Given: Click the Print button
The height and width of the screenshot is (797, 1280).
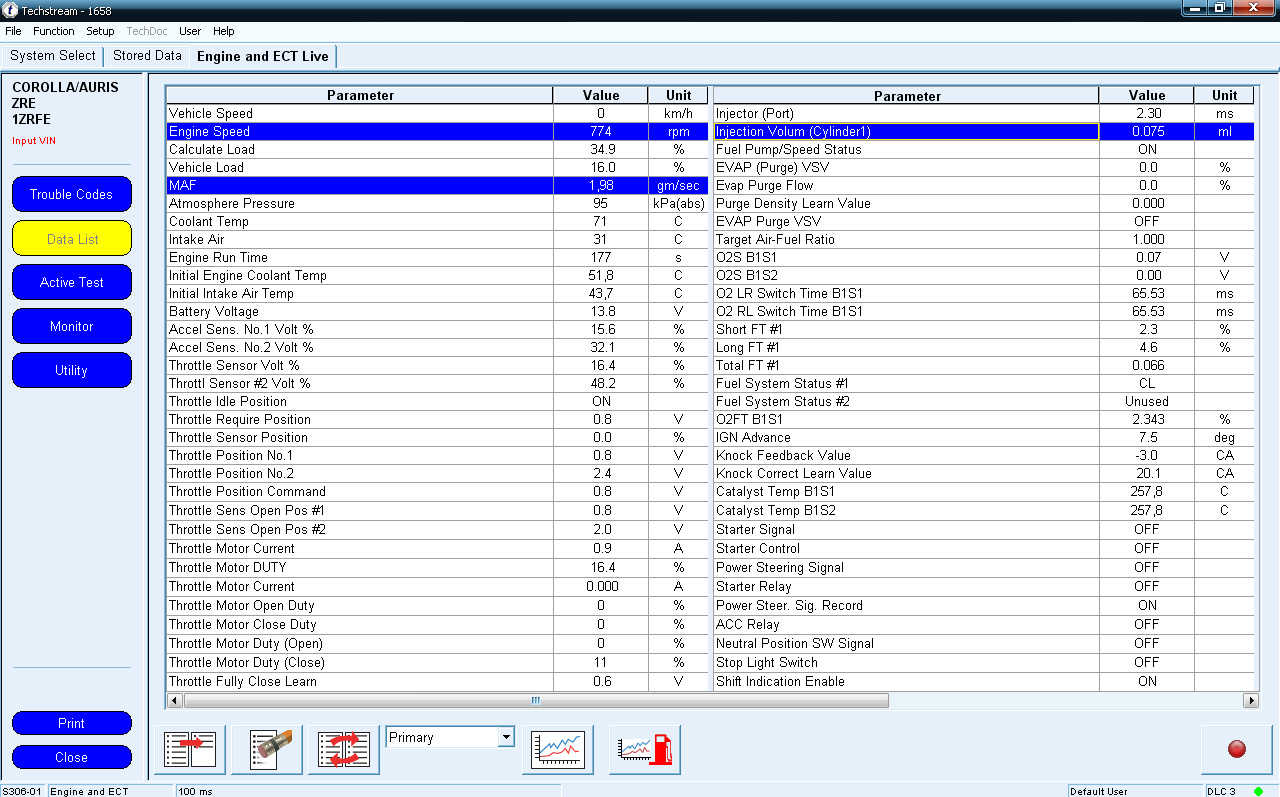Looking at the screenshot, I should pos(71,723).
